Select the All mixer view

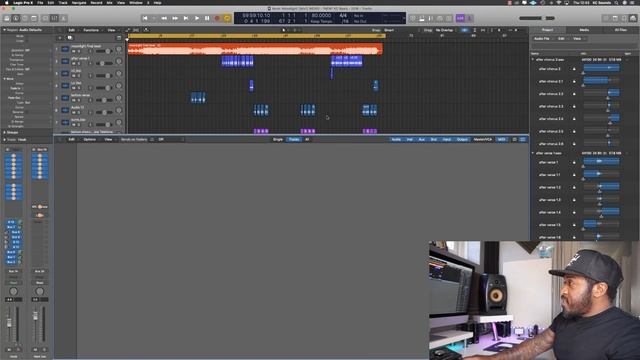[307, 140]
